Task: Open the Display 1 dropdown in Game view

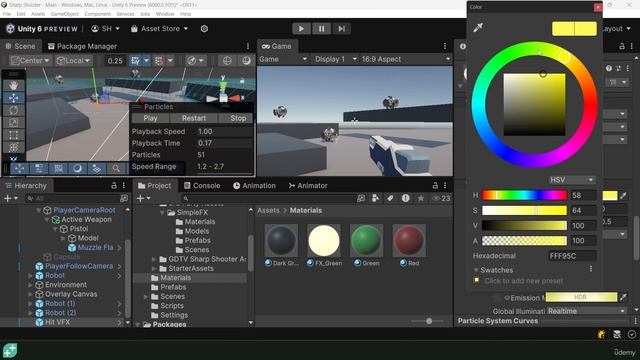Action: tap(335, 59)
